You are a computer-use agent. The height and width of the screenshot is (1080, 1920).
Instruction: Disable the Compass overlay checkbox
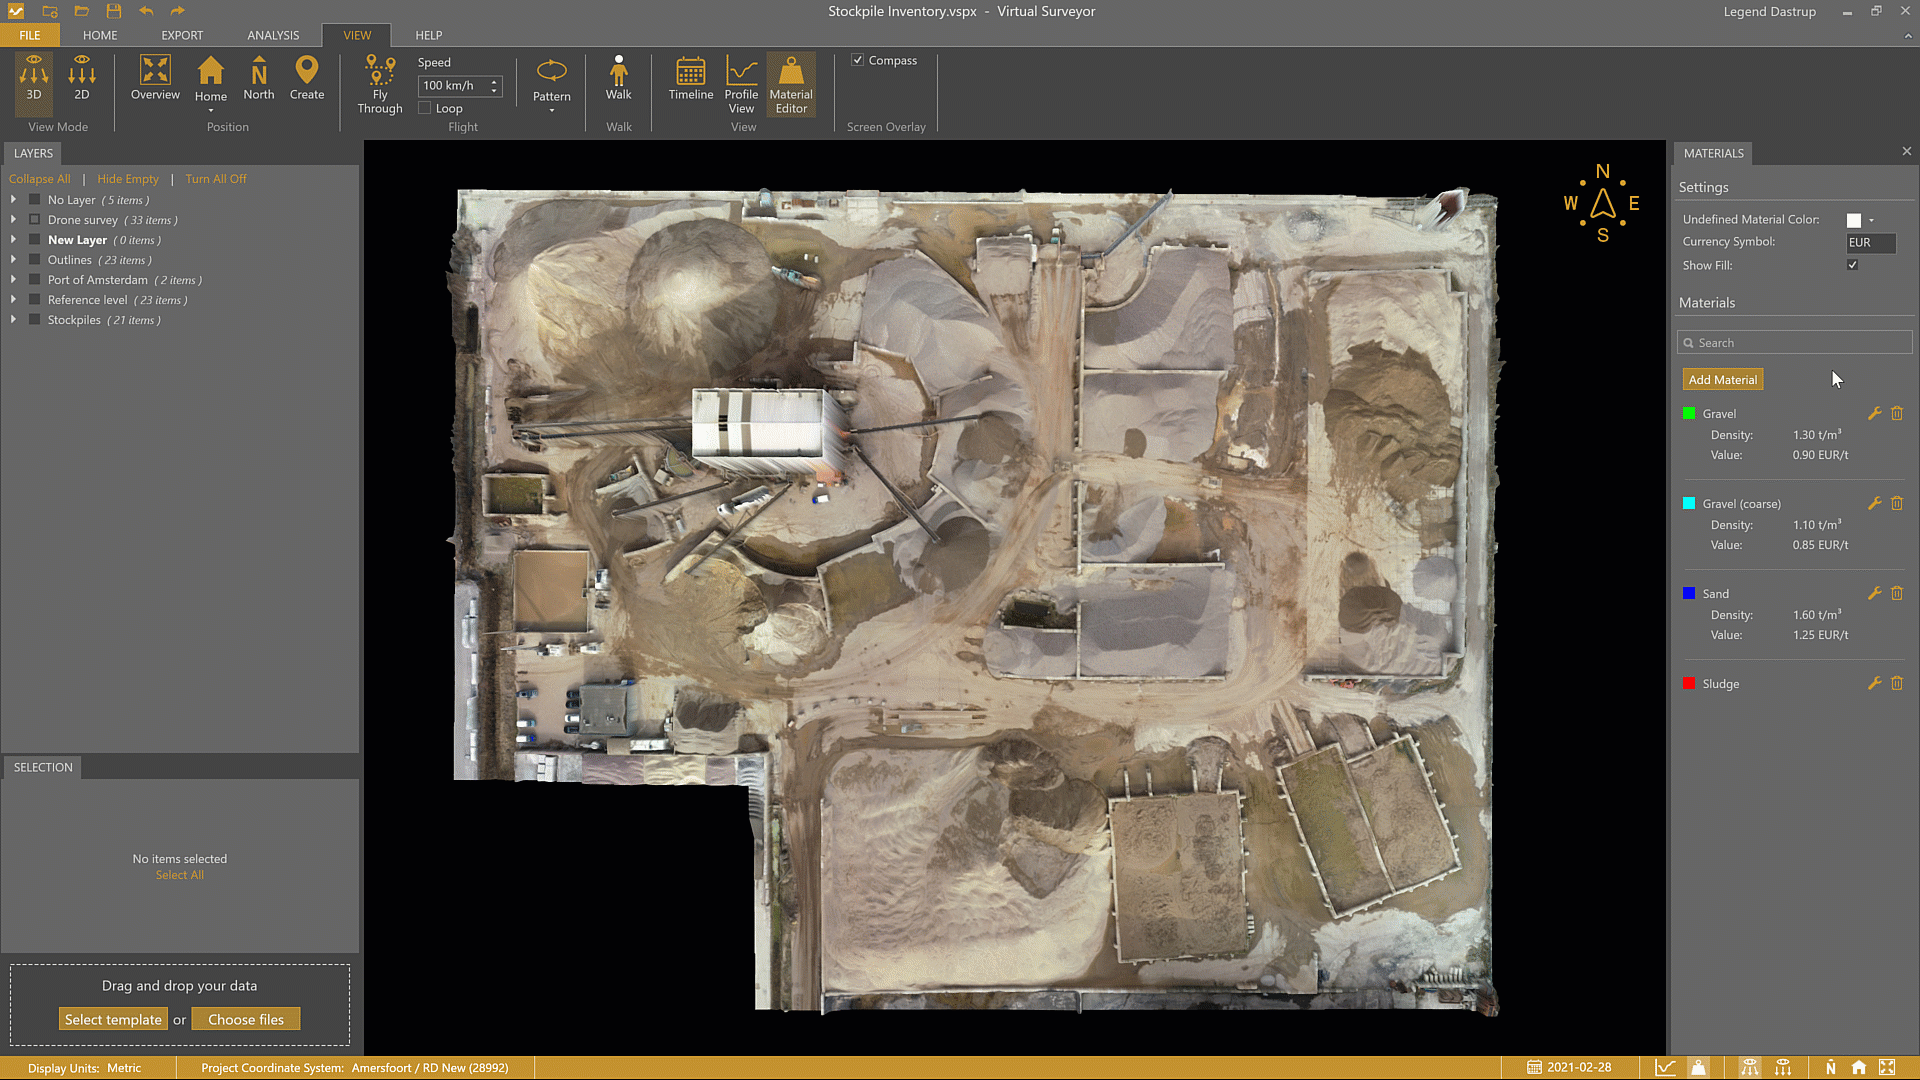coord(857,60)
